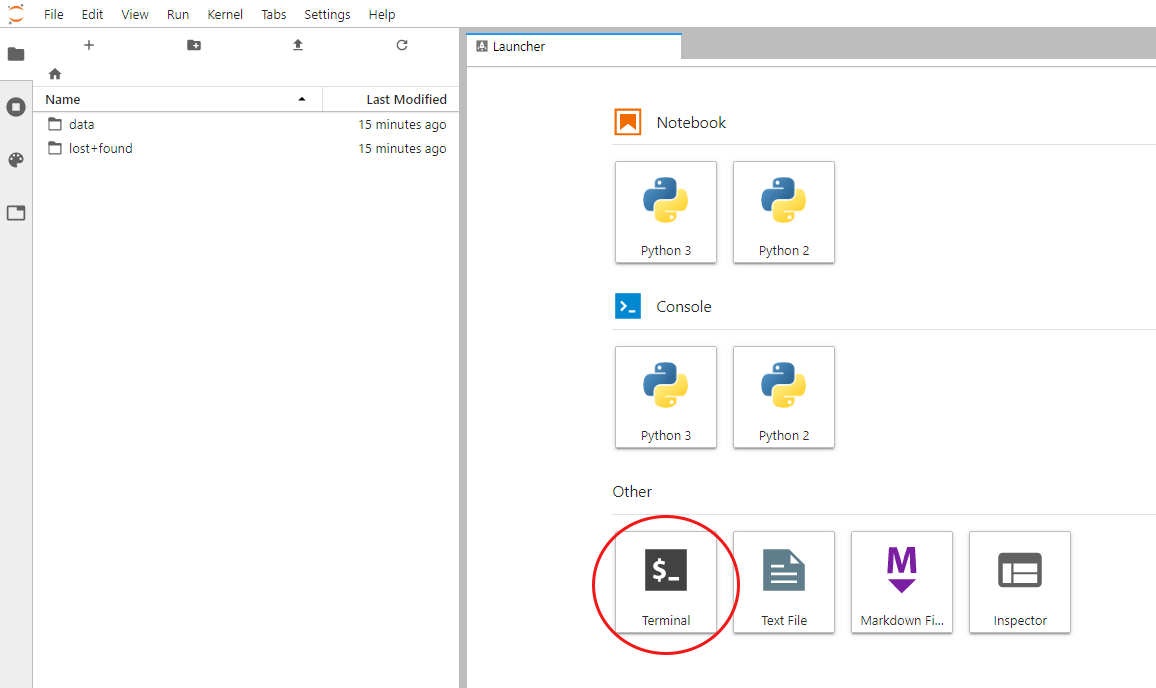This screenshot has height=688, width=1156.
Task: Open the Commands palette sidebar
Action: tap(16, 160)
